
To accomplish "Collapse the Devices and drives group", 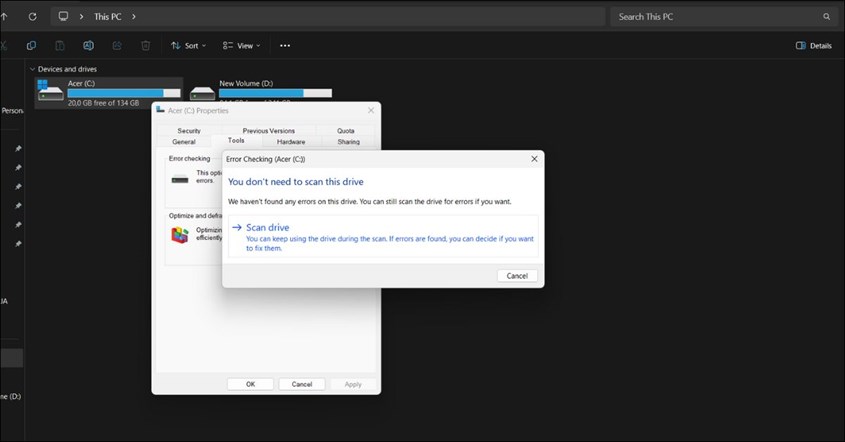I will point(32,69).
